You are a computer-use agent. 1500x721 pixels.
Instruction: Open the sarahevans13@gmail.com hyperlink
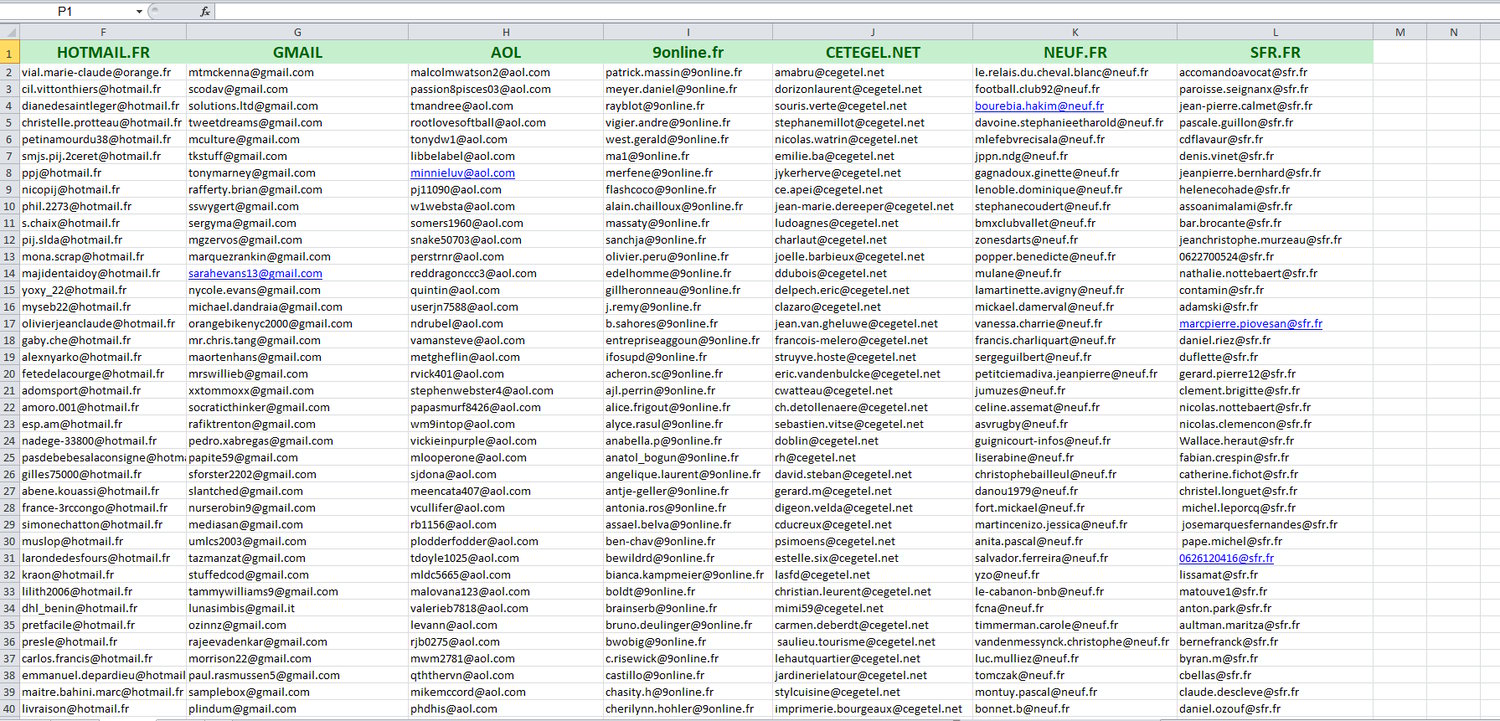coord(255,273)
